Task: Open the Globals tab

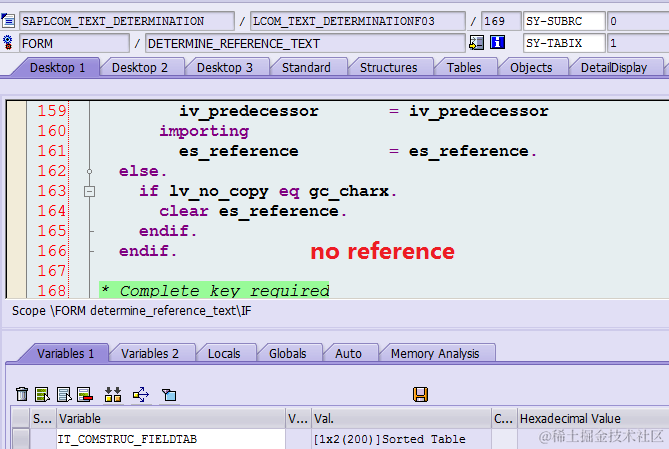Action: coord(288,353)
